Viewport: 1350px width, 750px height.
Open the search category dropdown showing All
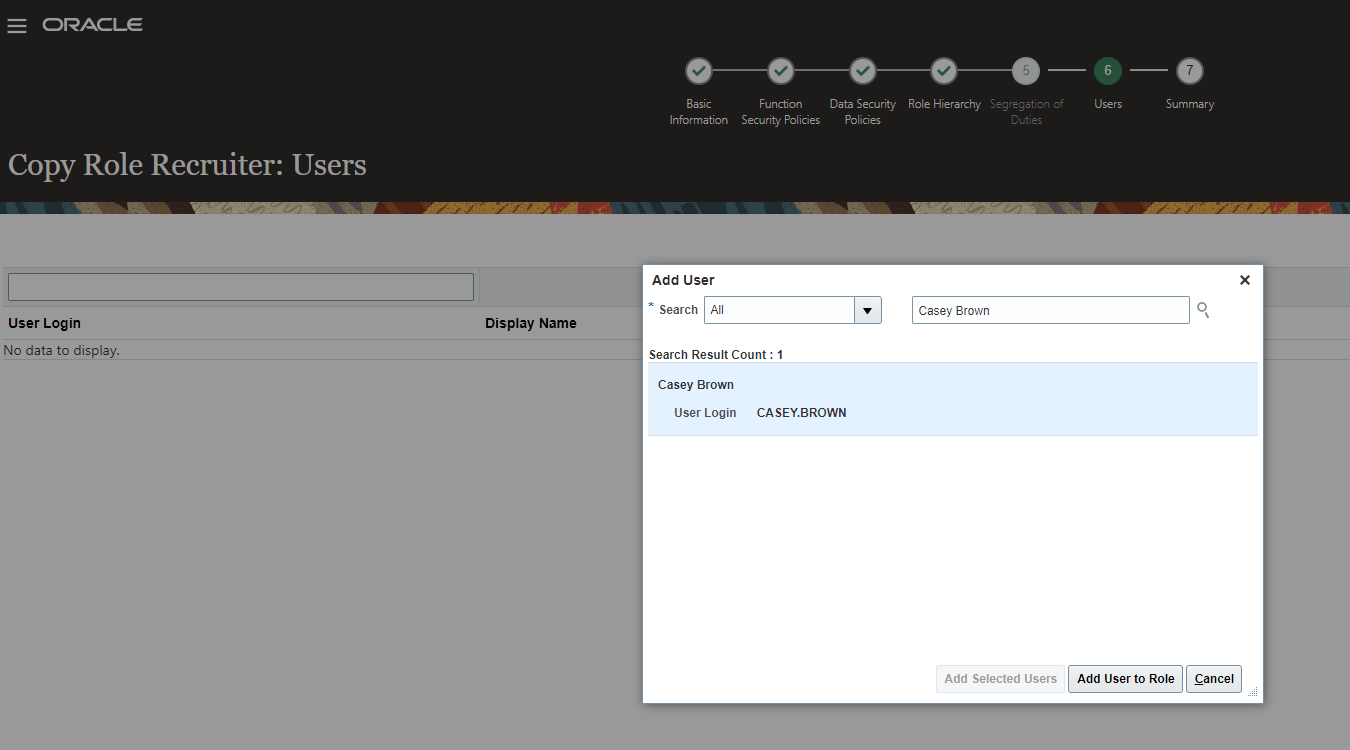pos(780,310)
